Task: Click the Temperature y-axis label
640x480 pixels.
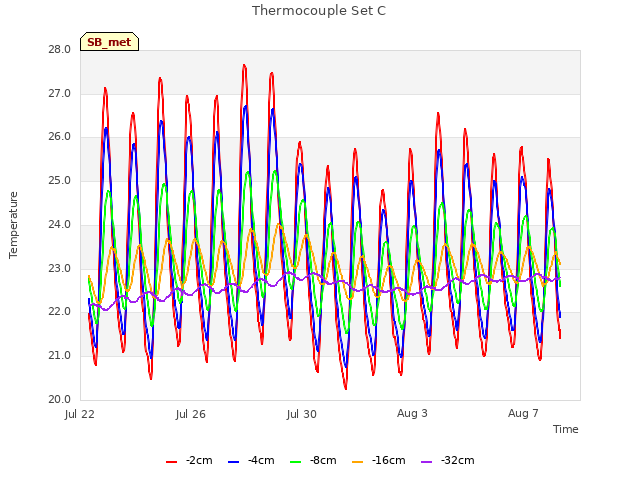Action: click(13, 225)
